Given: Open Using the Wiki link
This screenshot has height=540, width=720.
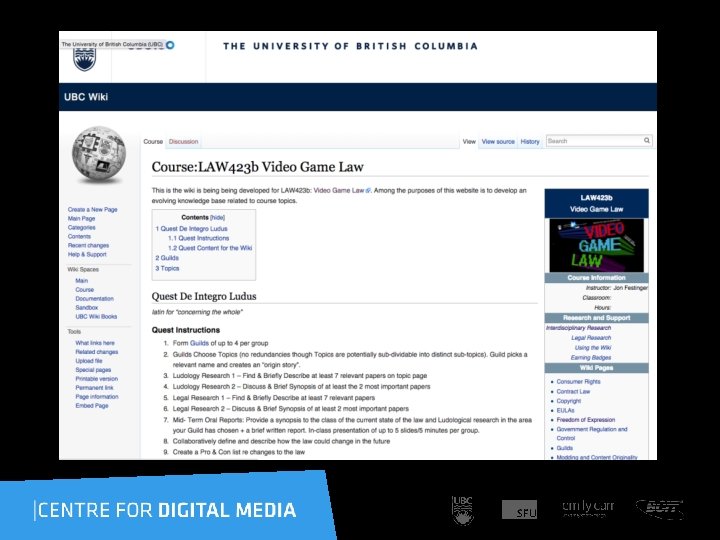Looking at the screenshot, I should [593, 348].
